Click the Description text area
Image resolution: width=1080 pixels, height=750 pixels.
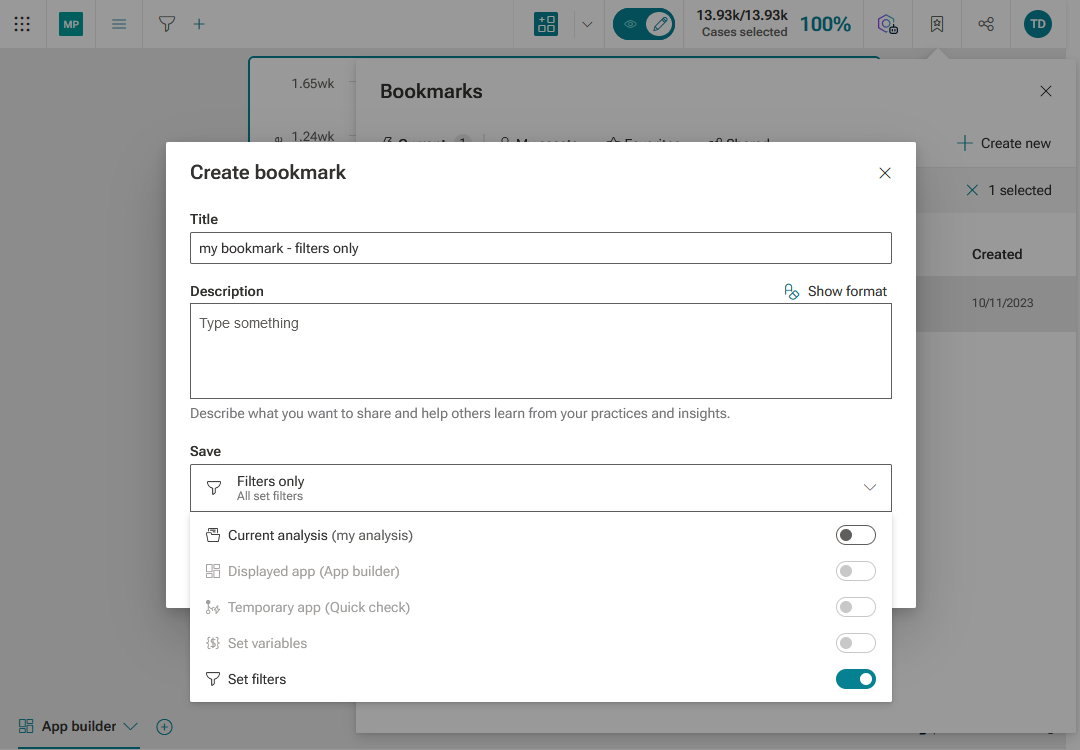pyautogui.click(x=541, y=351)
